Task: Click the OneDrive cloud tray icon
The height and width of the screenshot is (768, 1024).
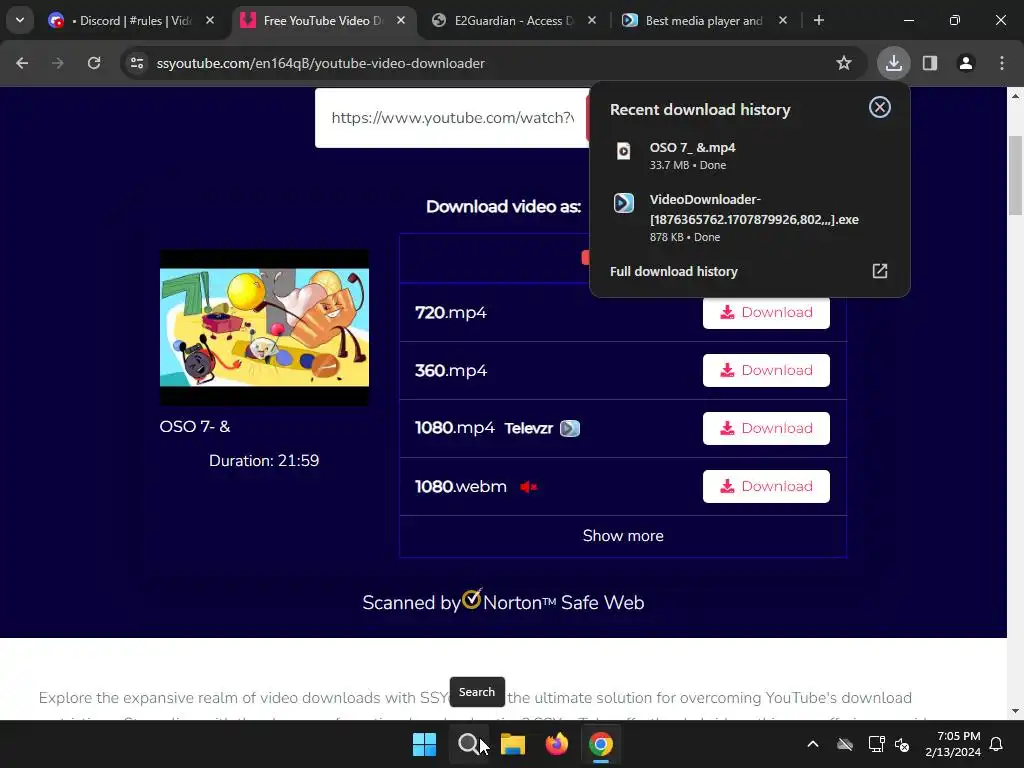Action: click(845, 744)
